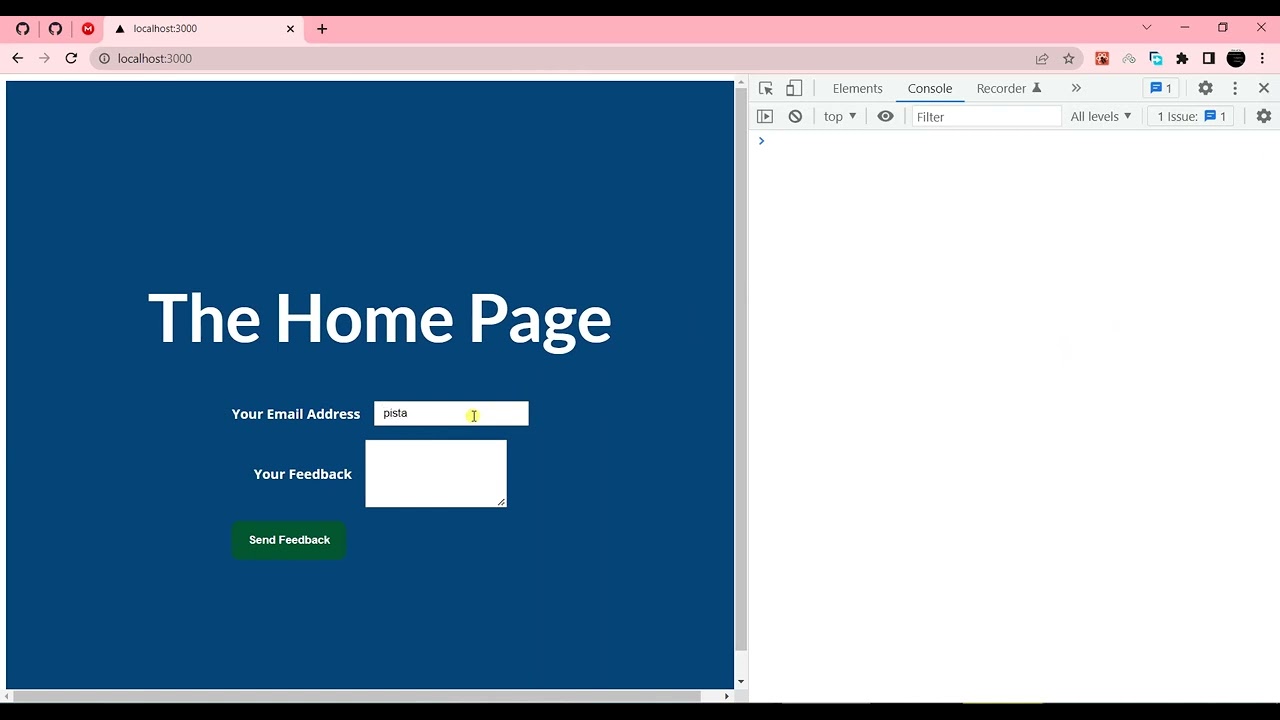This screenshot has height=720, width=1280.
Task: Reload the current page
Action: tap(71, 58)
